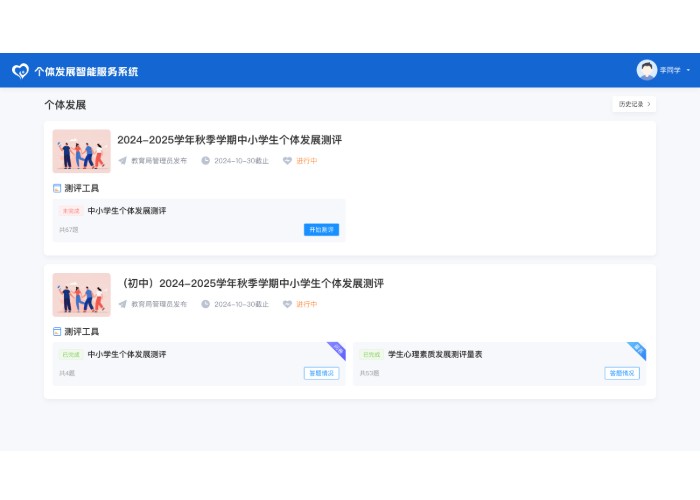Click the 测评工具 icon in first card
Image resolution: width=700 pixels, height=500 pixels.
[x=57, y=188]
